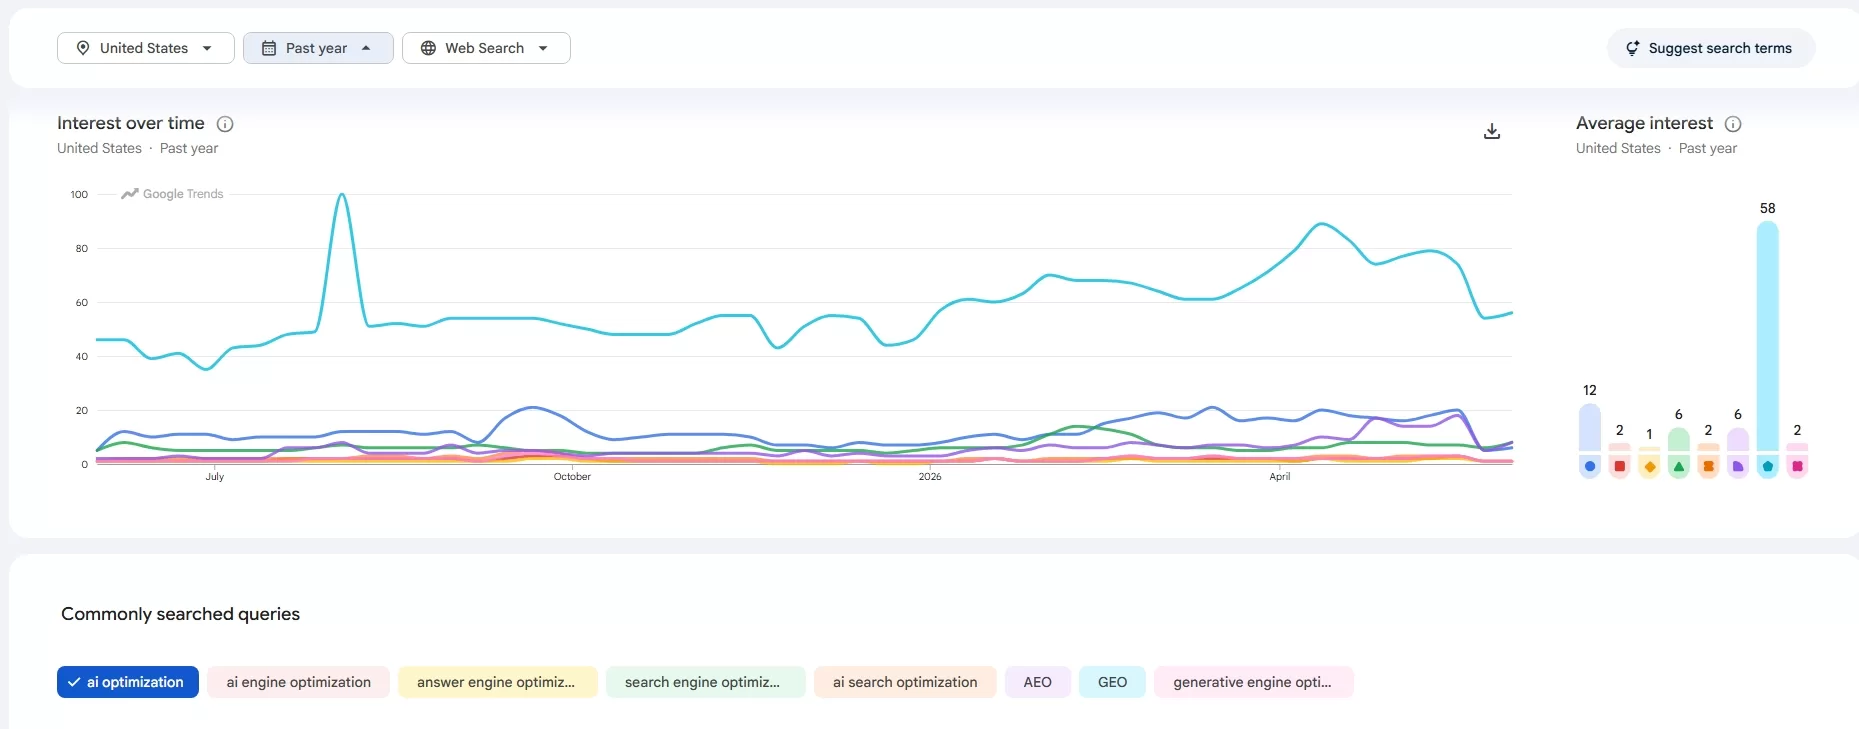This screenshot has height=729, width=1859.
Task: Click the red square legend marker in average bars
Action: click(x=1620, y=466)
